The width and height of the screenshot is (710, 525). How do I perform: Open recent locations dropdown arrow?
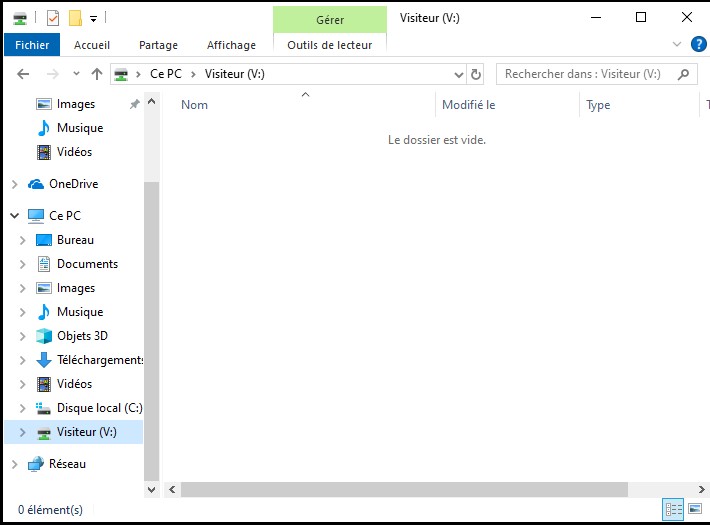coord(76,73)
